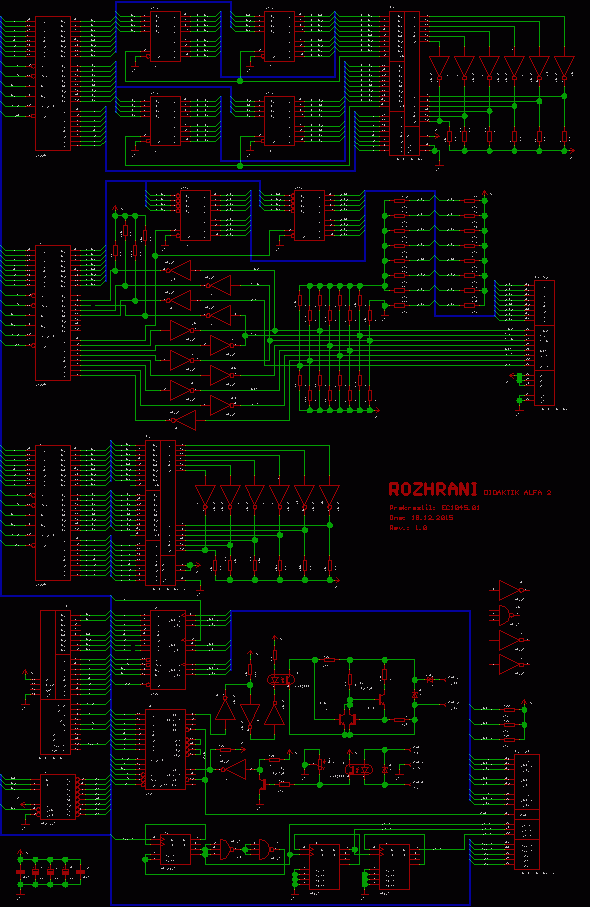590x907 pixels.
Task: Click the ROZHRANI title text
Action: pos(433,489)
